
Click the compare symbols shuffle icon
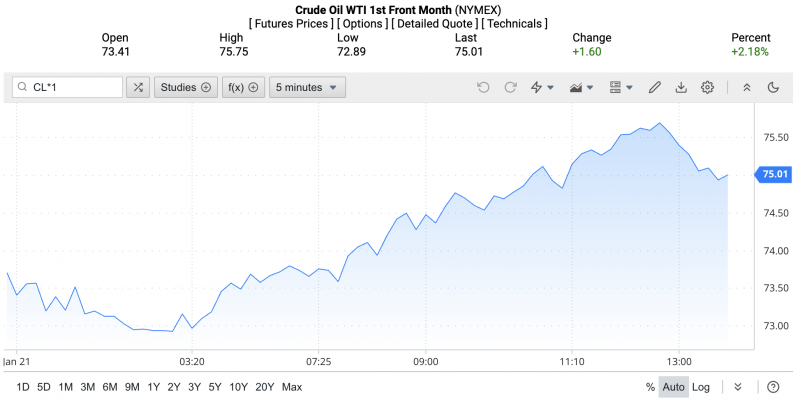point(138,87)
